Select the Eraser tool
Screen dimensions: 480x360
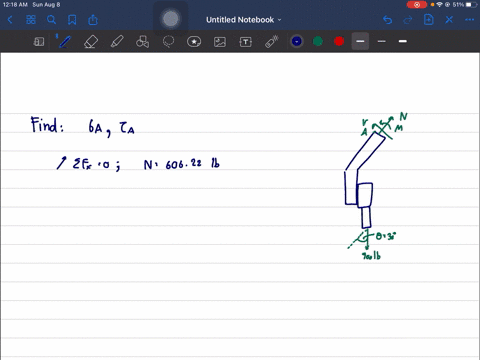[x=91, y=42]
